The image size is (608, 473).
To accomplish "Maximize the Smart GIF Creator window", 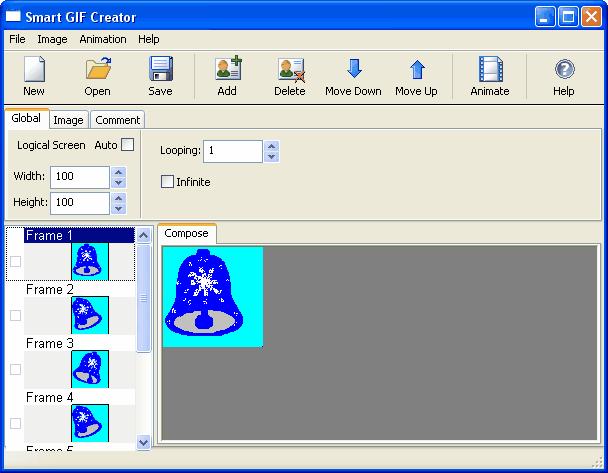I will click(568, 17).
